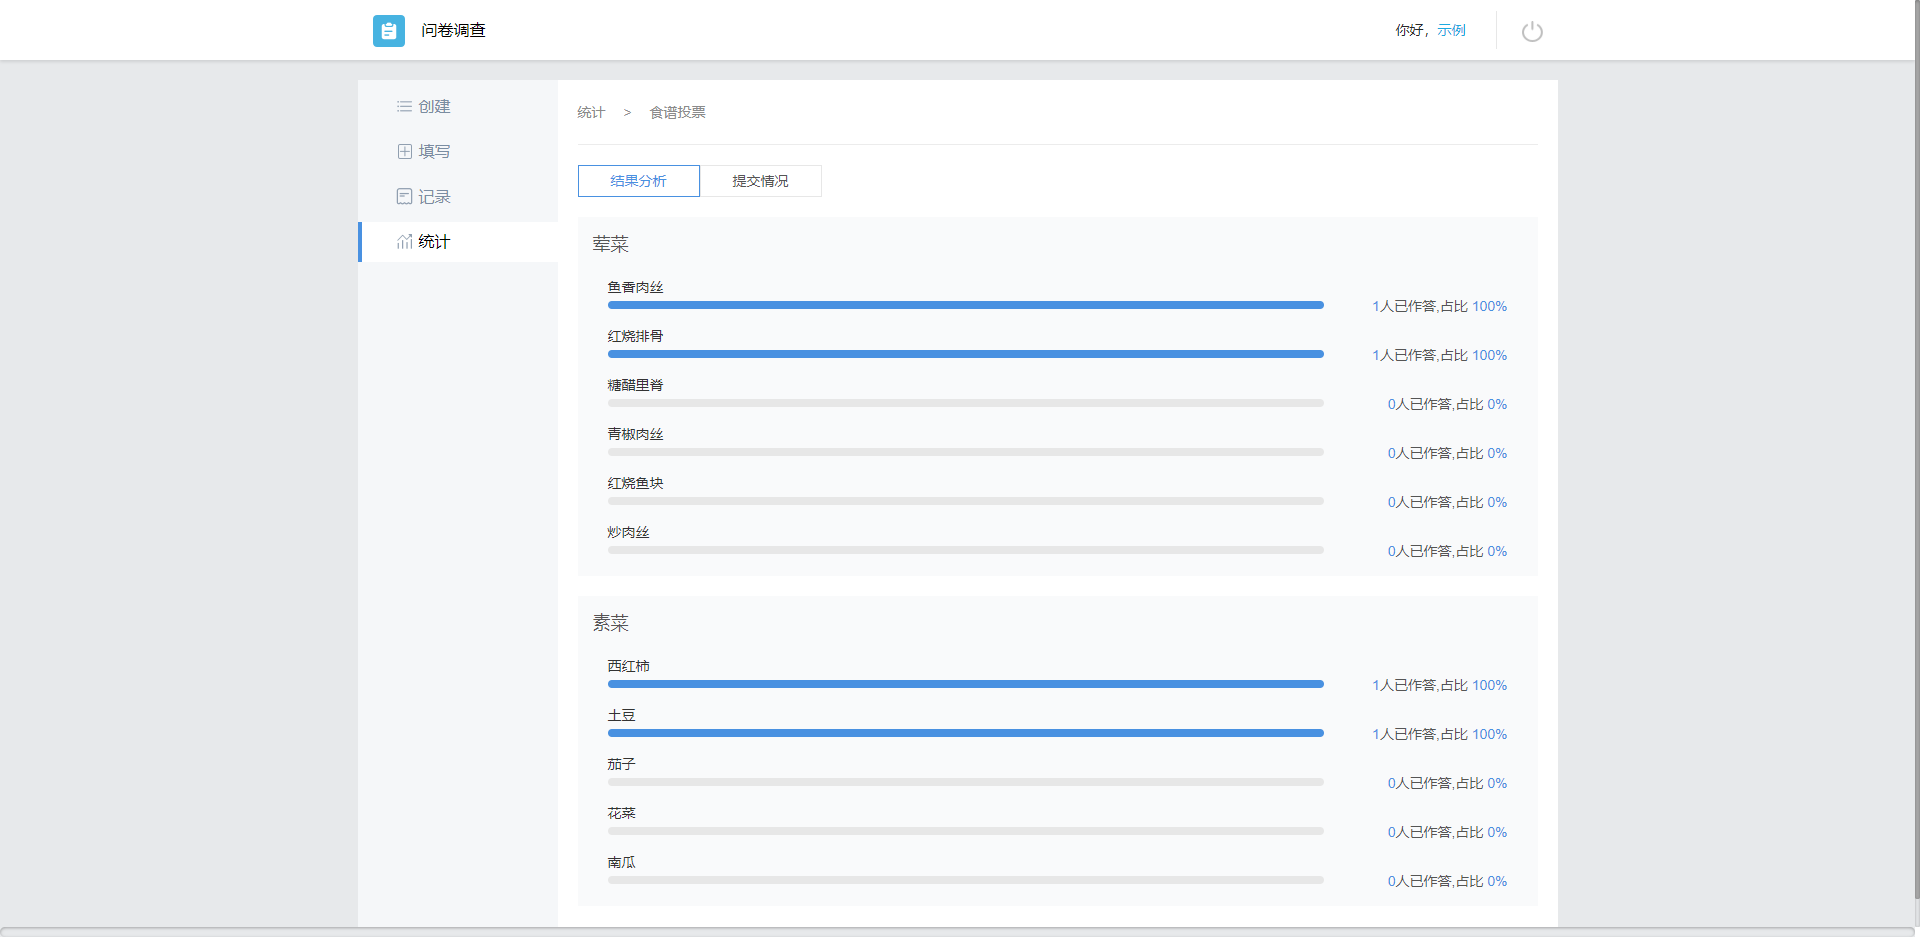The height and width of the screenshot is (937, 1920).
Task: Click the 炒肉丝 option label
Action: pos(628,532)
